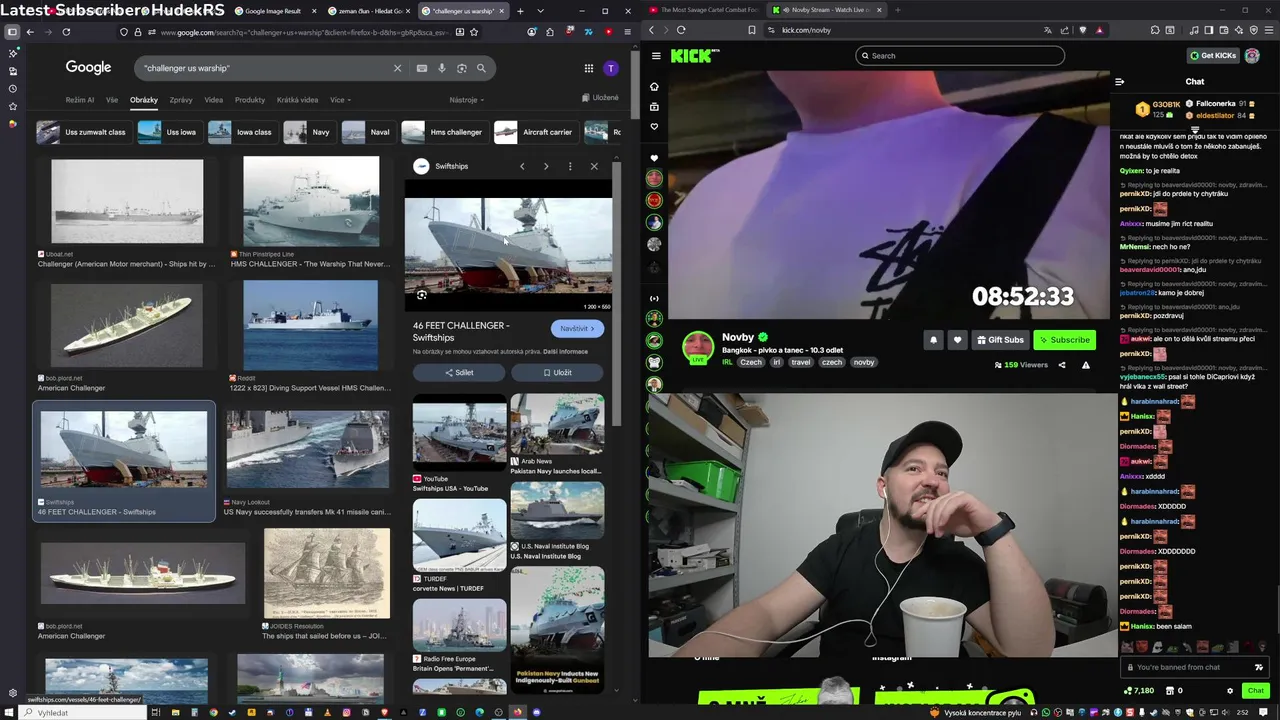Collapse the Kick chat panel arrow
1280x720 pixels.
click(1120, 82)
